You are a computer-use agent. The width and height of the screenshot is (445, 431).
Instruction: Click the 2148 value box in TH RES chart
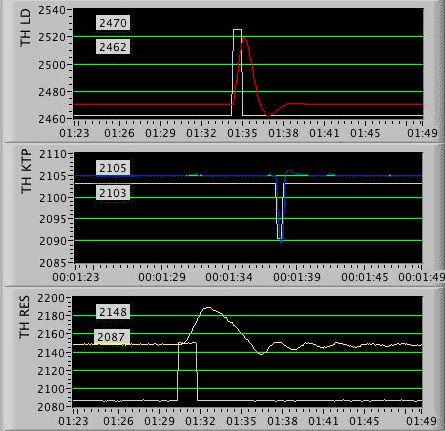coord(113,312)
